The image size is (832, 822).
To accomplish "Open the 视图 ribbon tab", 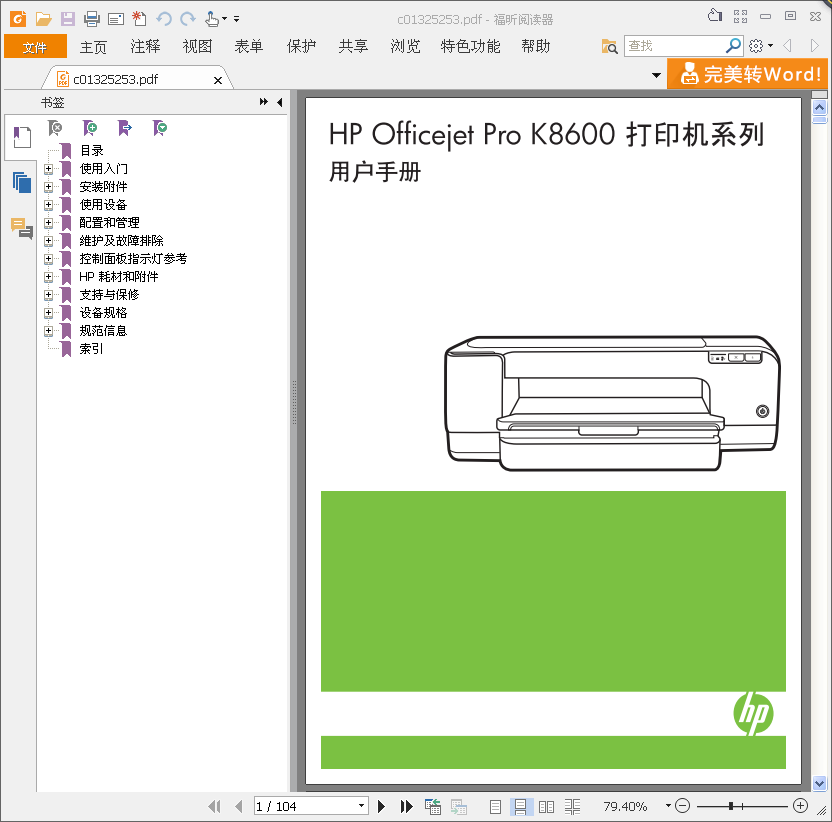I will point(197,47).
